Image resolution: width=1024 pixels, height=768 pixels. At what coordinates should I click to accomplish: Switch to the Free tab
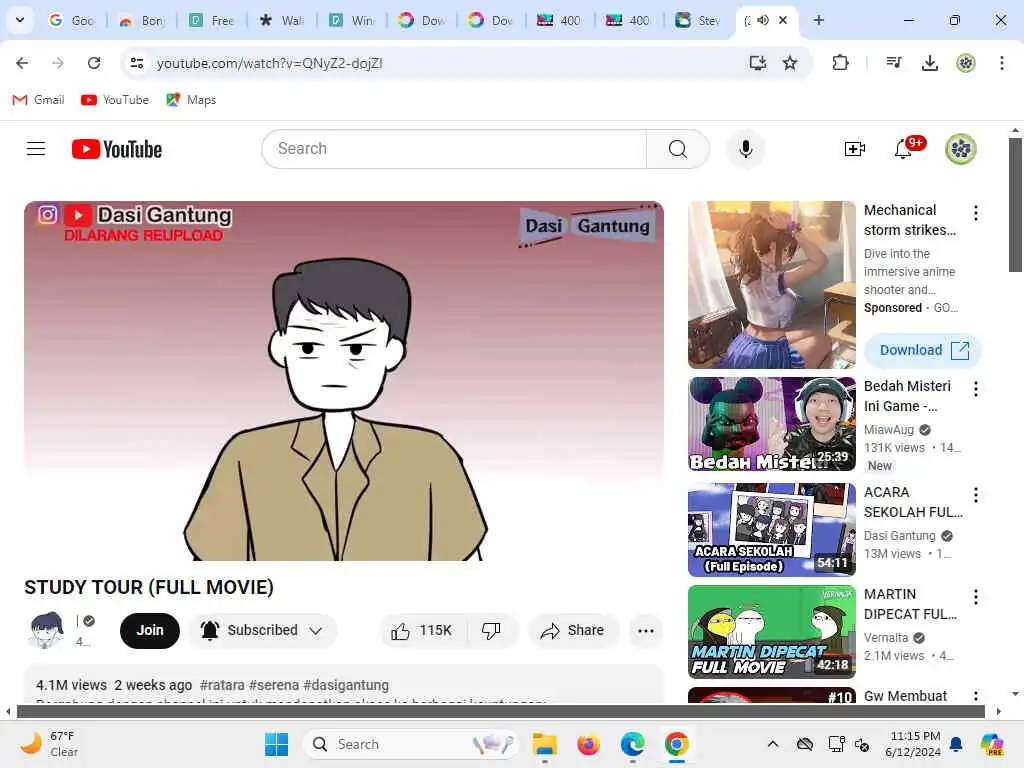click(212, 20)
